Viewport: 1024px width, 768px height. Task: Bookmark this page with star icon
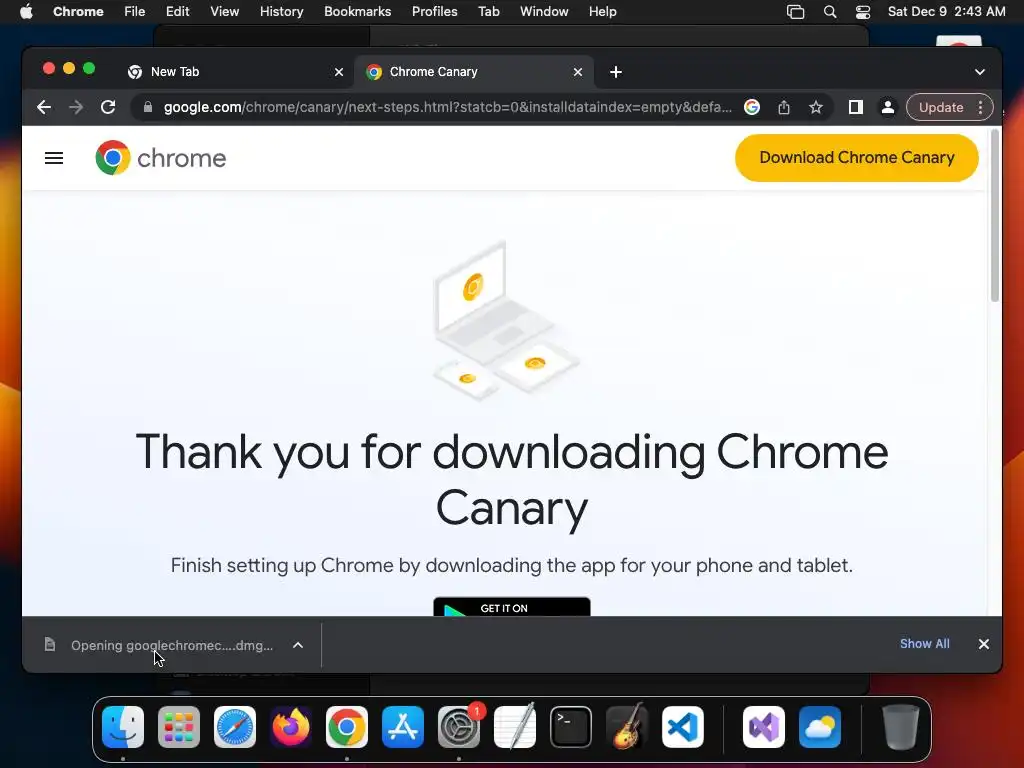[816, 107]
